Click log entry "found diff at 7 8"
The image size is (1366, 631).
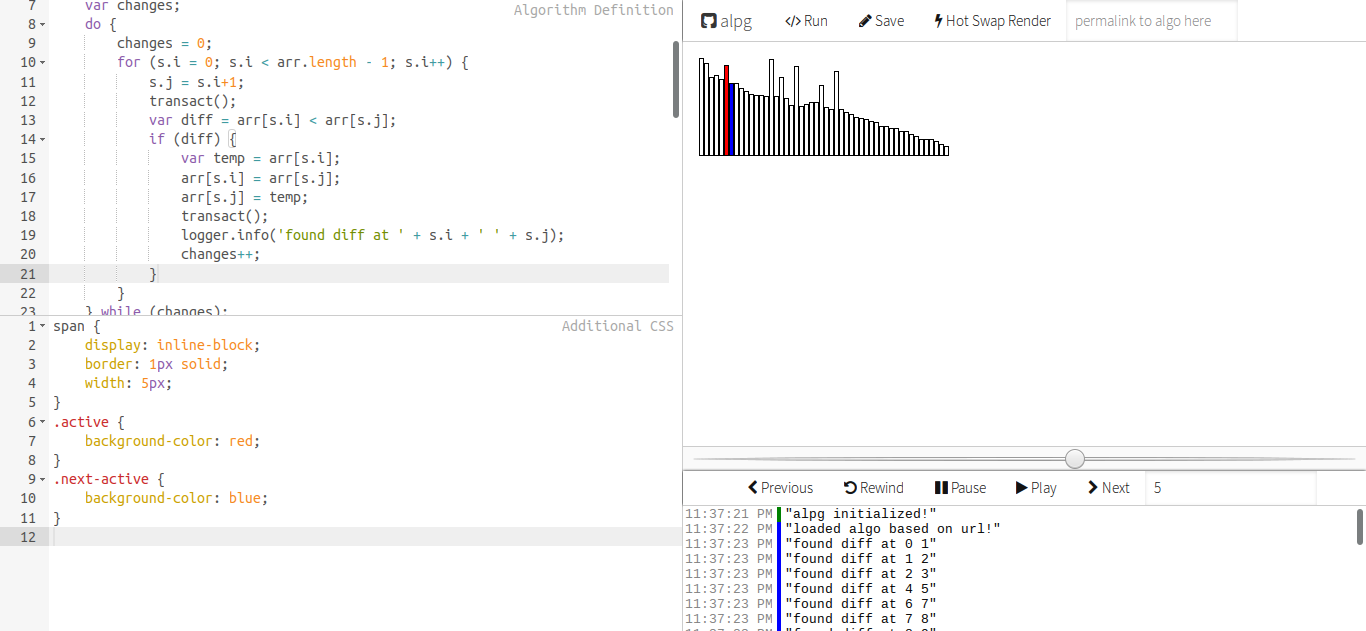[860, 619]
